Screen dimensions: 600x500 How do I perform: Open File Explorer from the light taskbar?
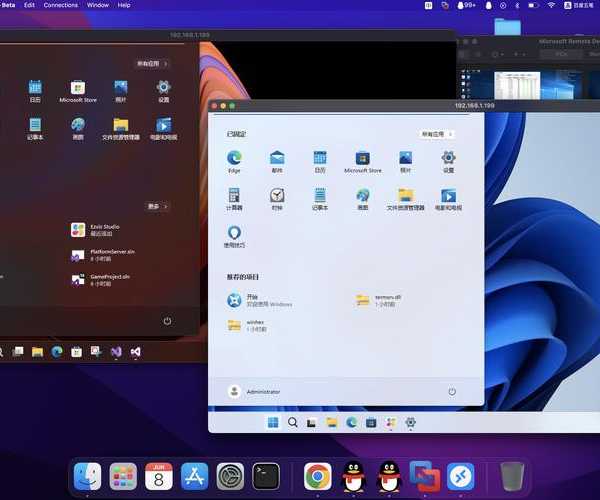click(x=331, y=422)
